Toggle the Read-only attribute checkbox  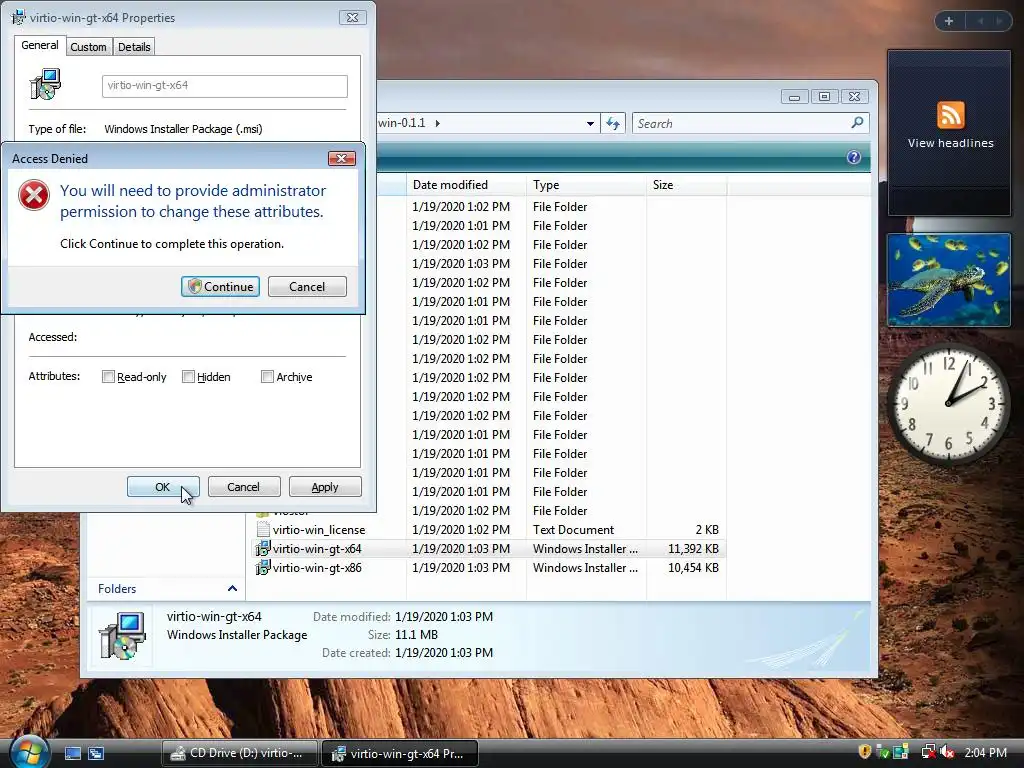(108, 377)
